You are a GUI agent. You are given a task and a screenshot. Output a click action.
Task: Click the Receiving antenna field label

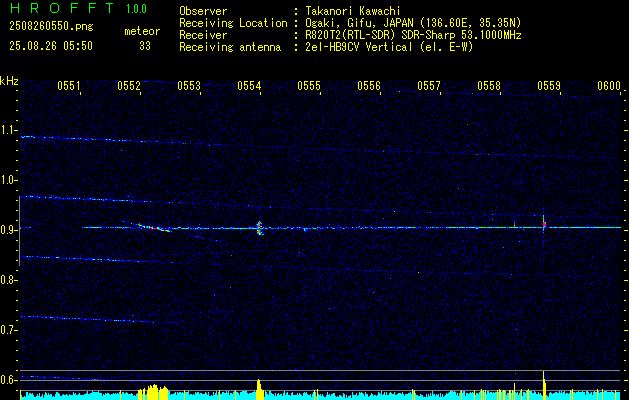230,47
